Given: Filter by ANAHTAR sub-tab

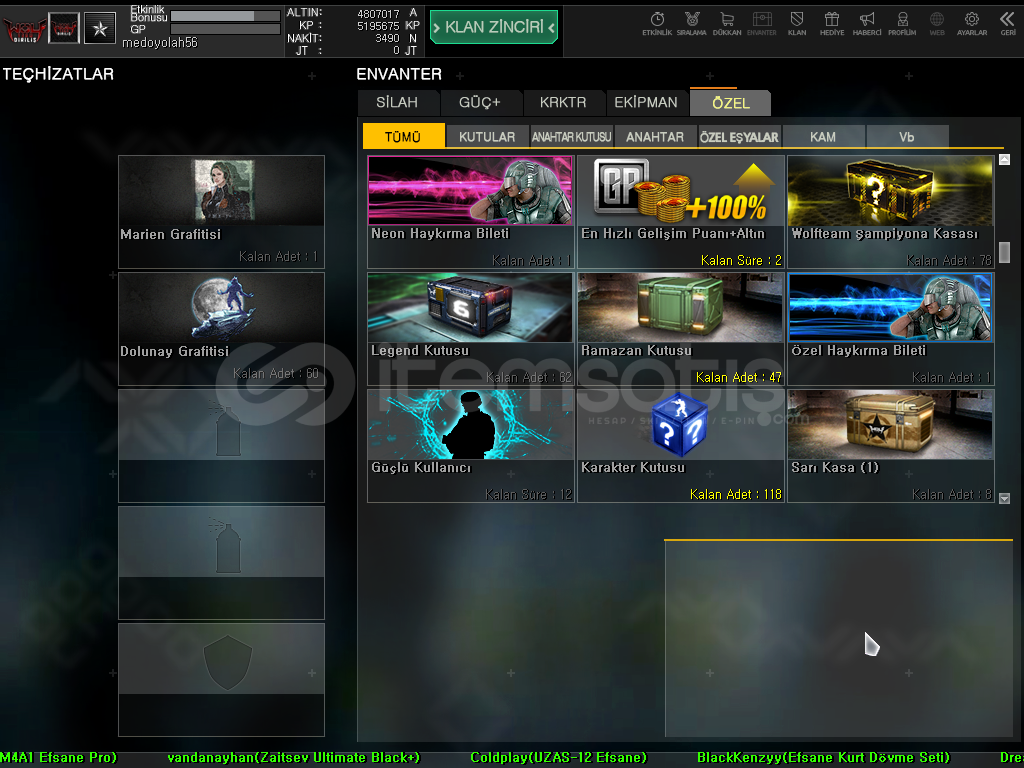Looking at the screenshot, I should 655,136.
